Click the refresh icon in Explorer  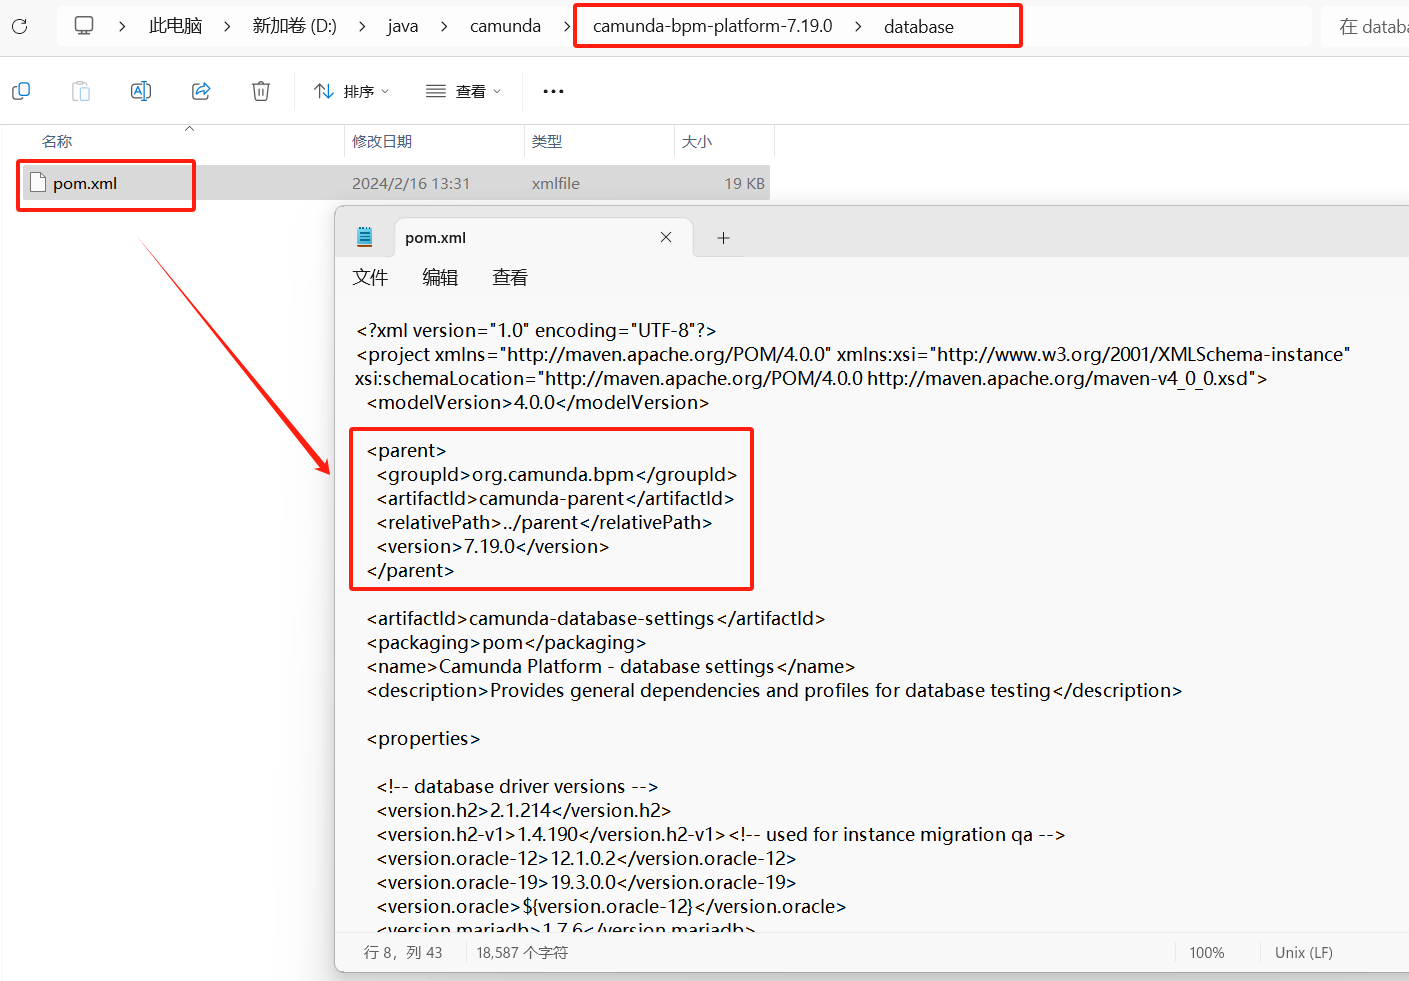[x=19, y=26]
